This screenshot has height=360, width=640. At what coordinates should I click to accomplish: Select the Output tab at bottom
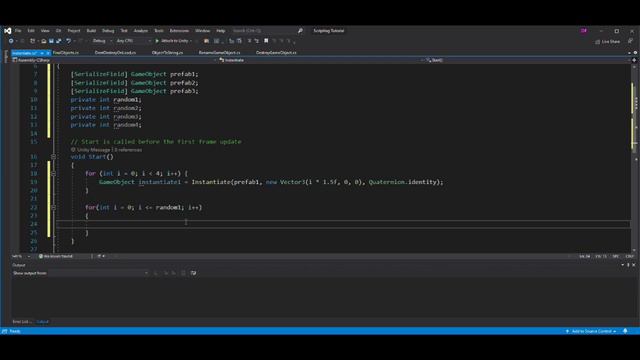coord(42,322)
